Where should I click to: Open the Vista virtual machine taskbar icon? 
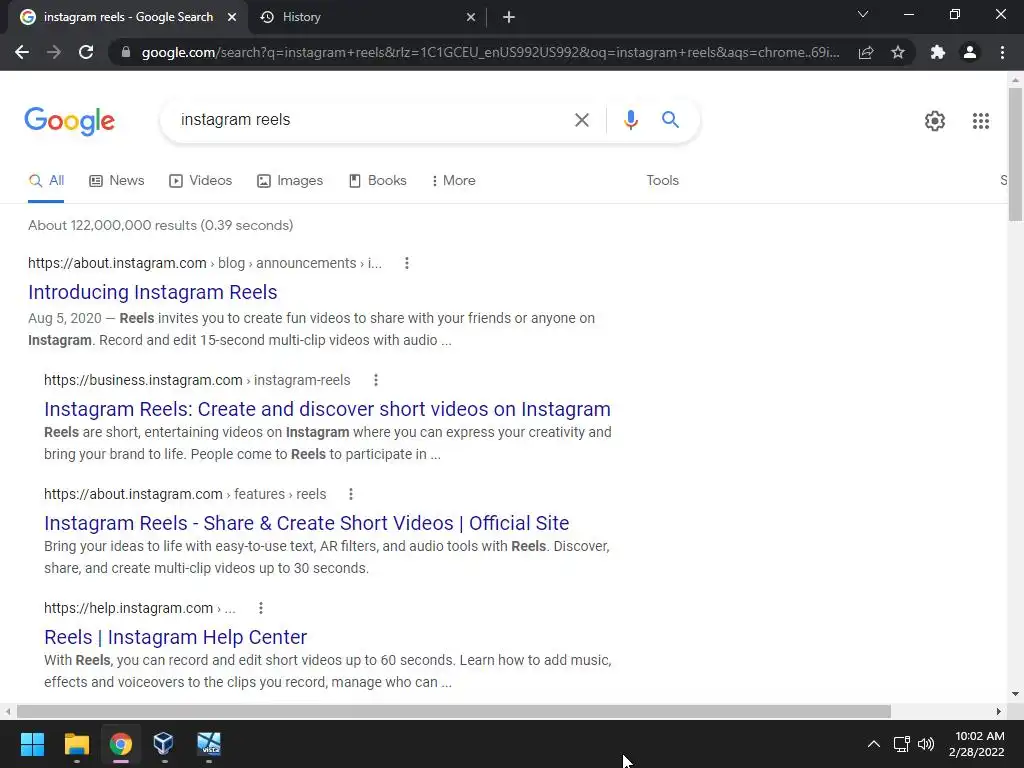(x=209, y=744)
